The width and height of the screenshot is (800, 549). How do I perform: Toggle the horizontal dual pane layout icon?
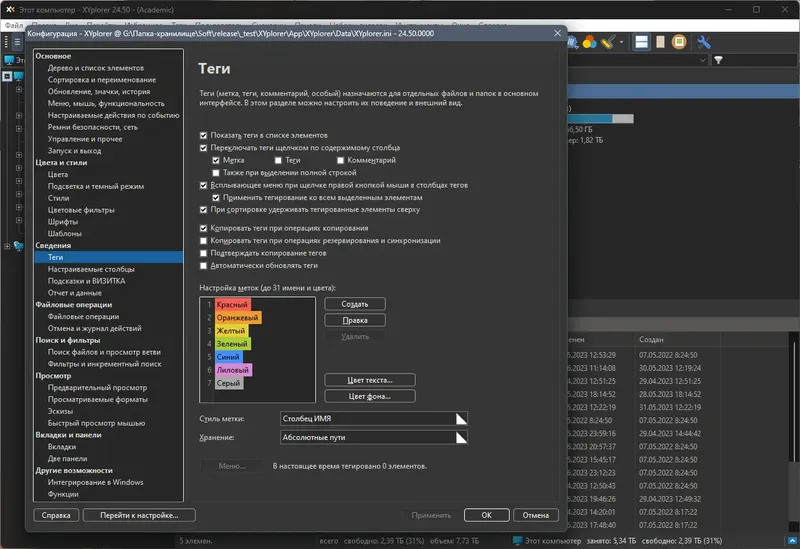pos(641,42)
